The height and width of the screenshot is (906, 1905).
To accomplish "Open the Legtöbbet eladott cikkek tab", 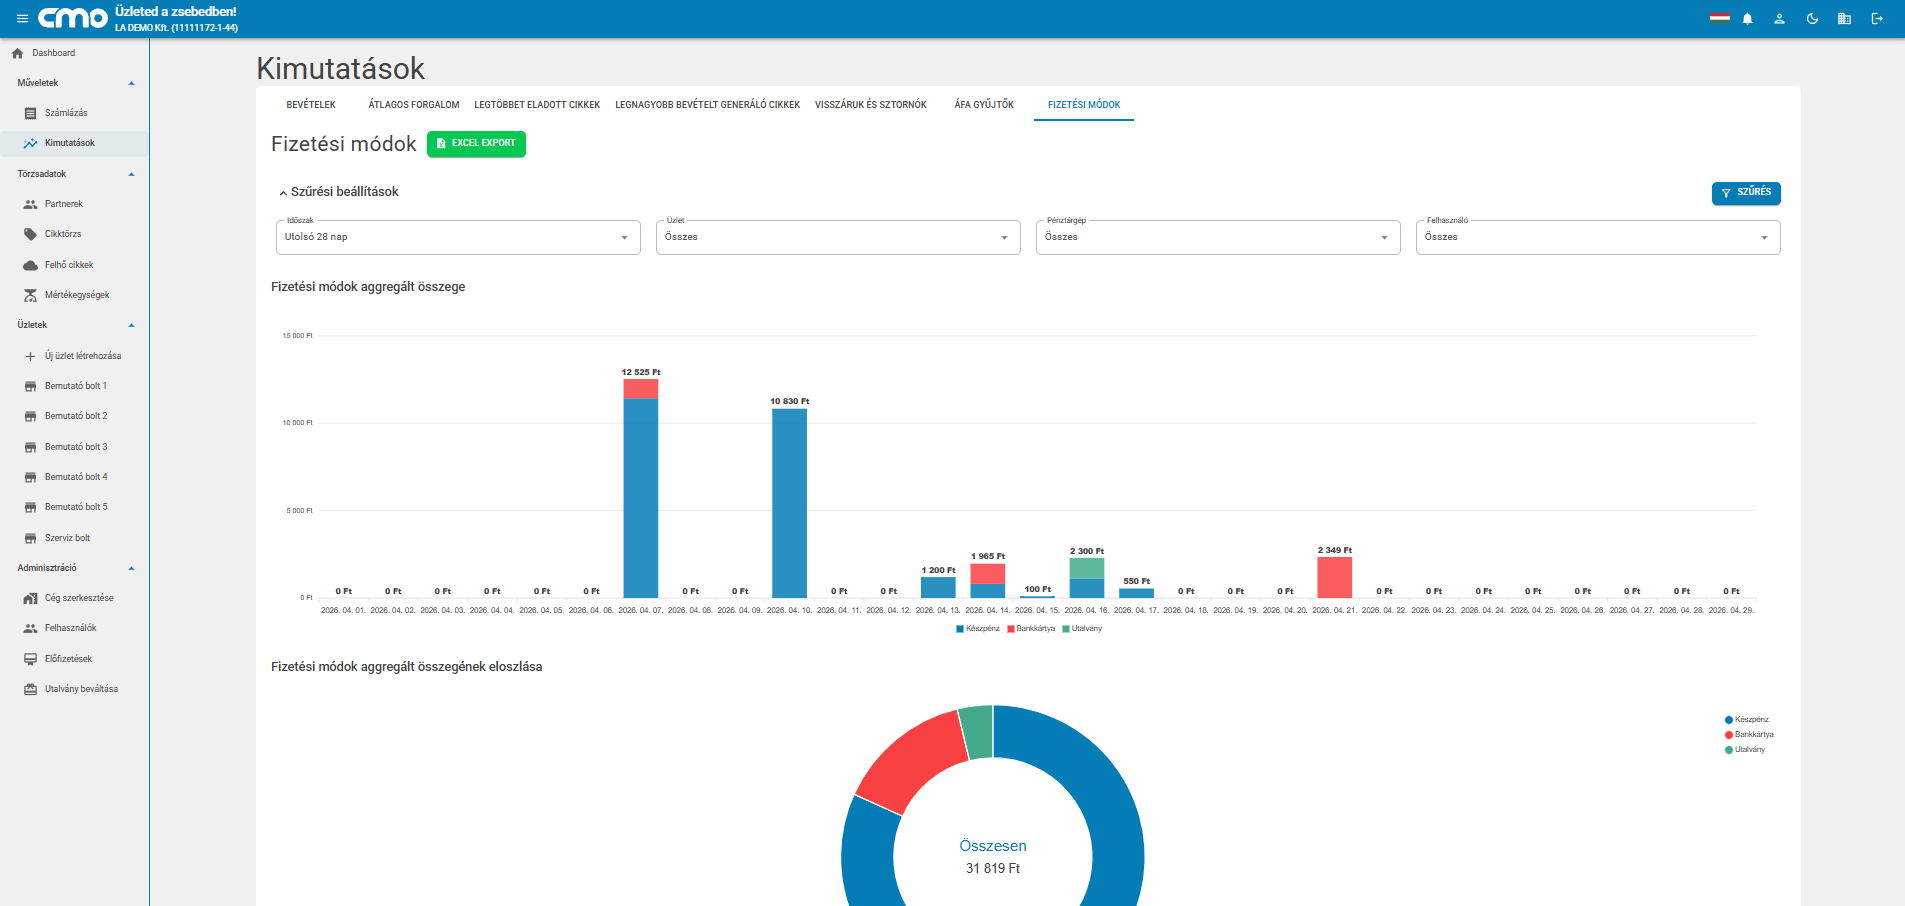I will click(537, 105).
